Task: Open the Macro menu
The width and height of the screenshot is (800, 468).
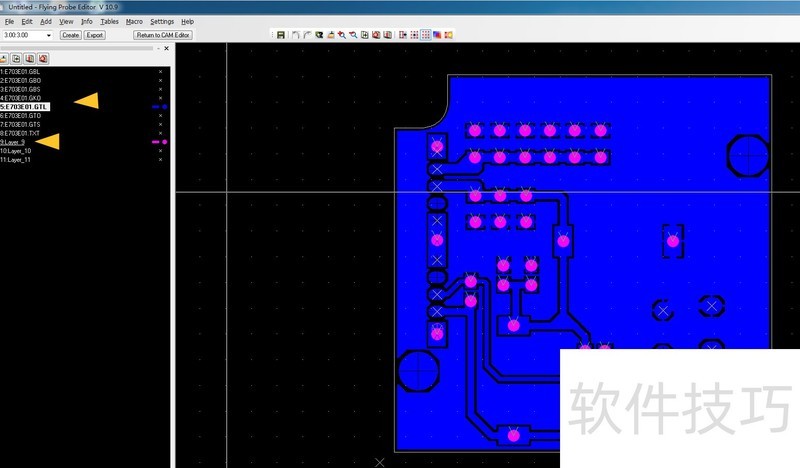Action: pos(134,21)
